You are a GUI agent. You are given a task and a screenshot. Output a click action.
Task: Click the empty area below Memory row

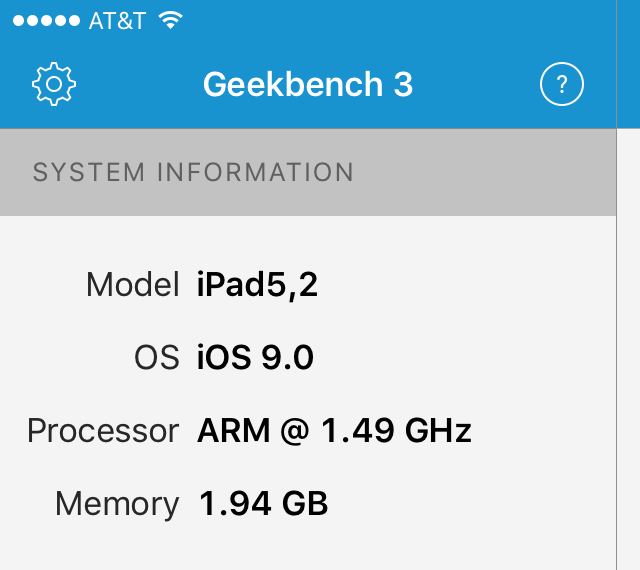click(300, 548)
